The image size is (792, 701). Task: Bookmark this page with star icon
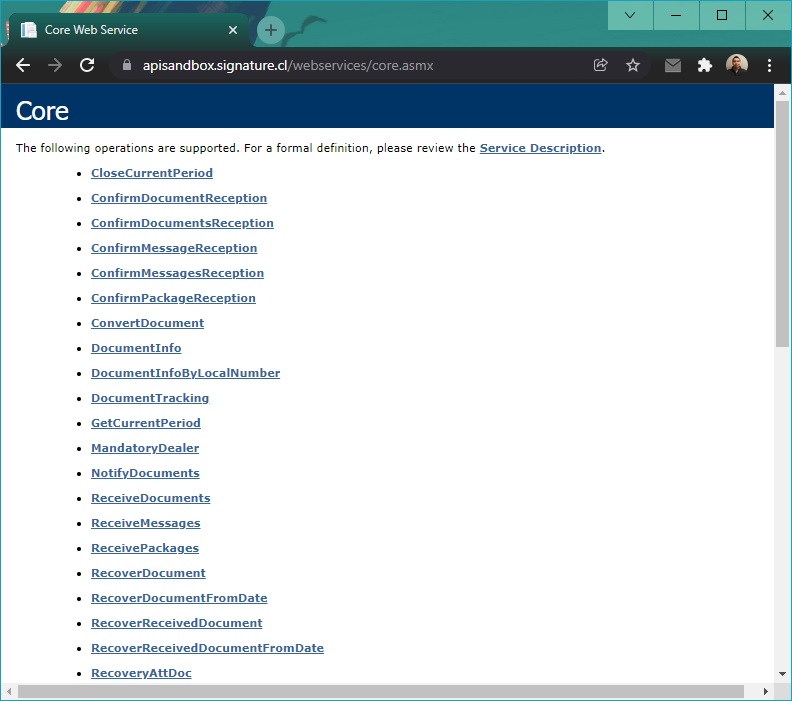pyautogui.click(x=632, y=65)
